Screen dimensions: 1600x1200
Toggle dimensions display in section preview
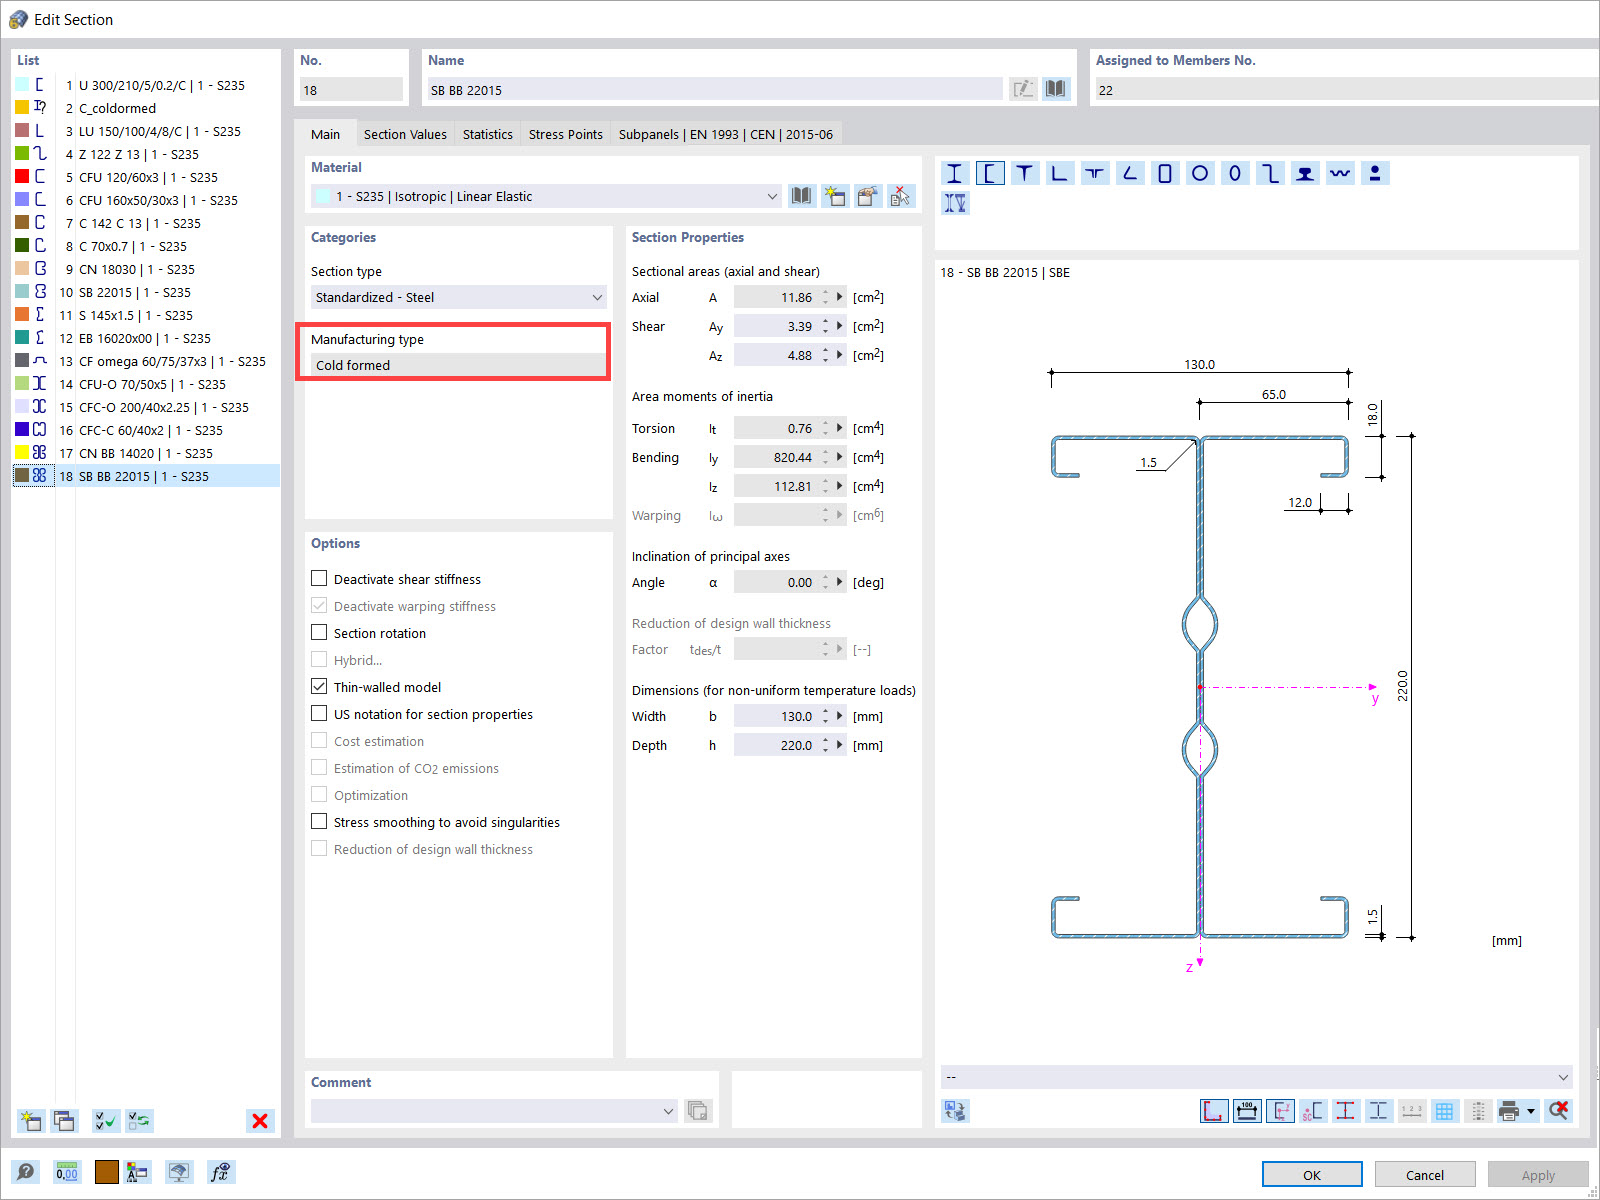point(1247,1111)
